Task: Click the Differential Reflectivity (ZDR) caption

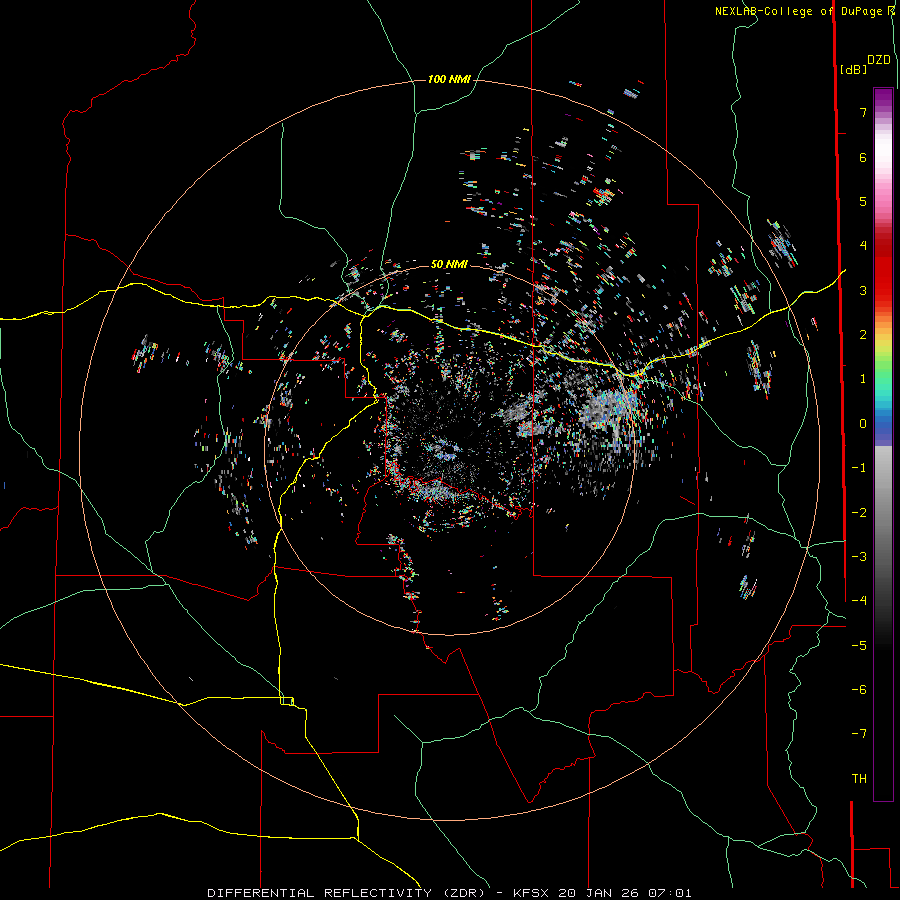Action: click(x=350, y=893)
